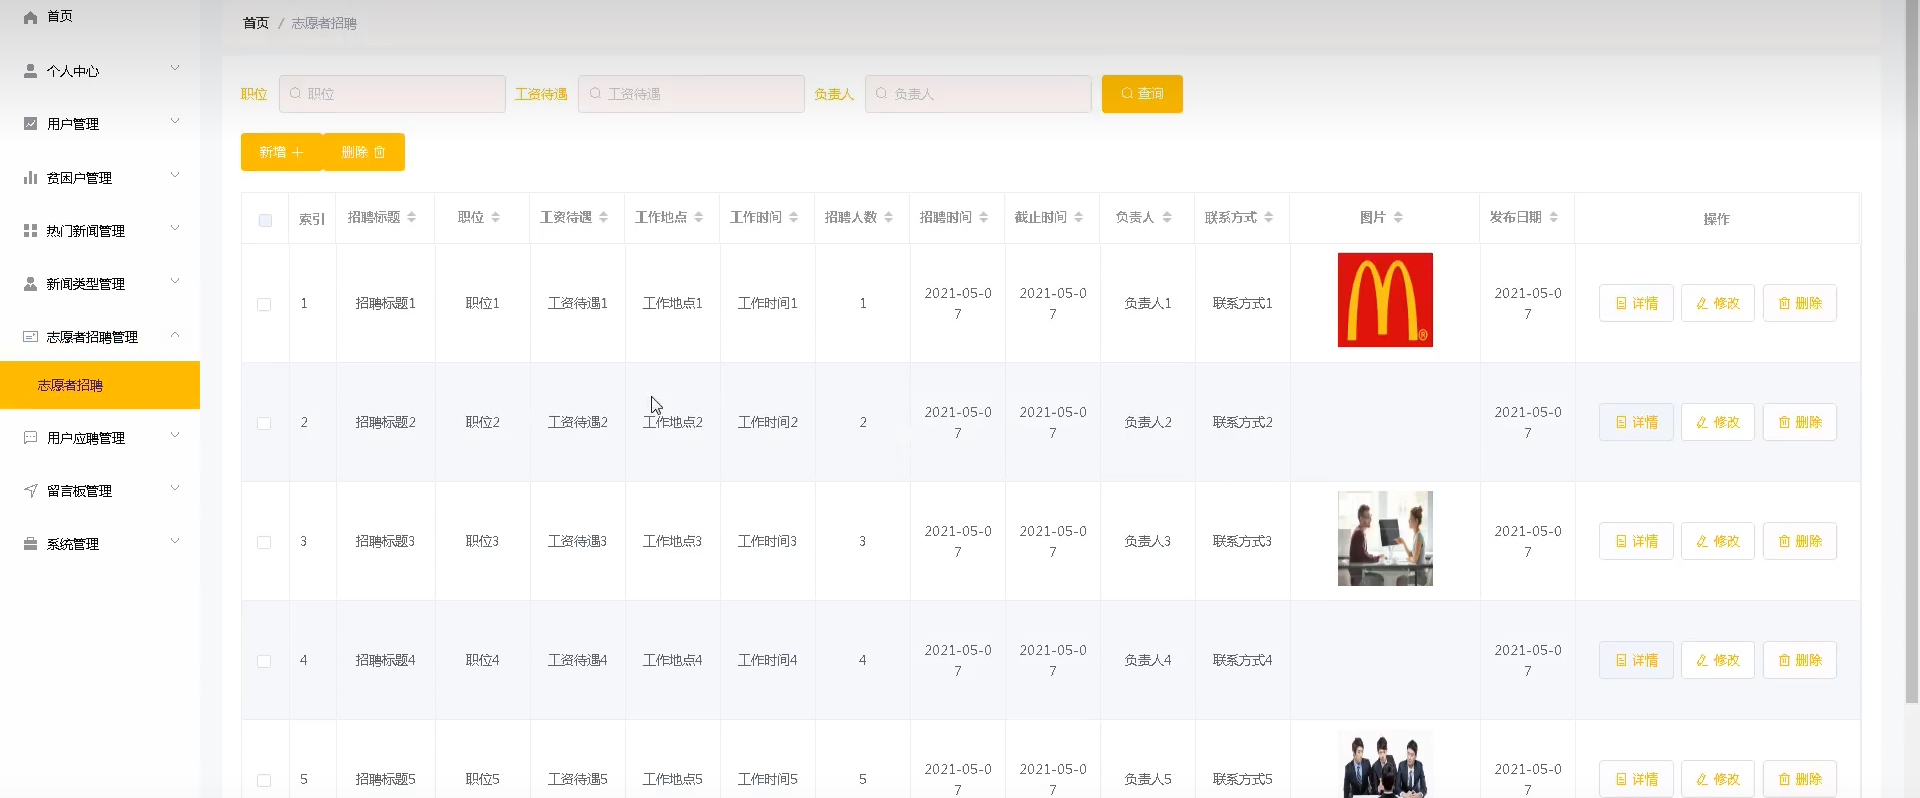Open the 系统管理 menu label
The image size is (1920, 798).
(72, 544)
